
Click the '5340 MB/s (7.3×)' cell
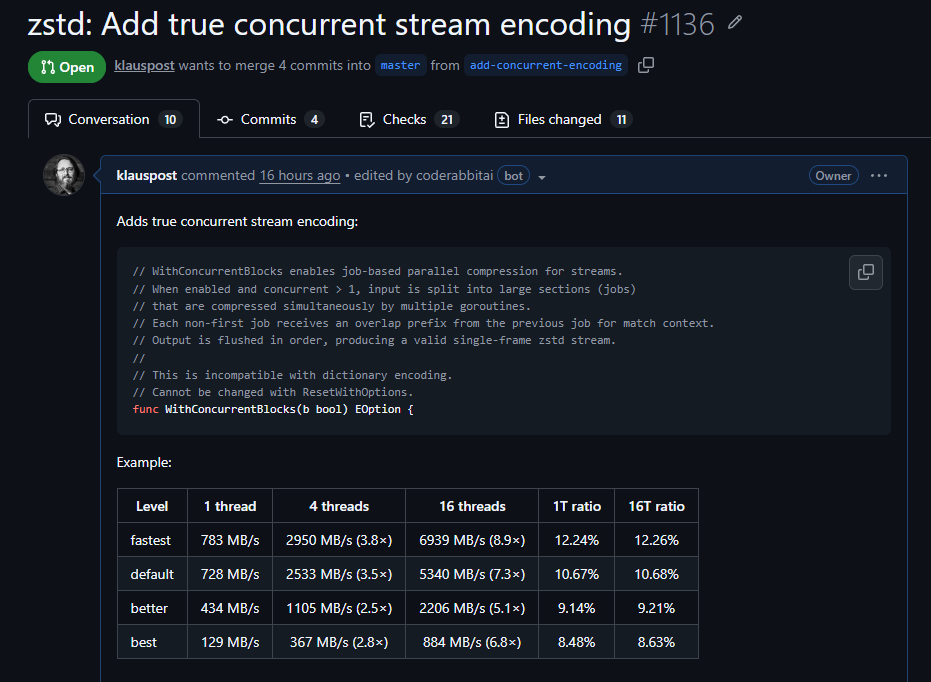click(472, 574)
